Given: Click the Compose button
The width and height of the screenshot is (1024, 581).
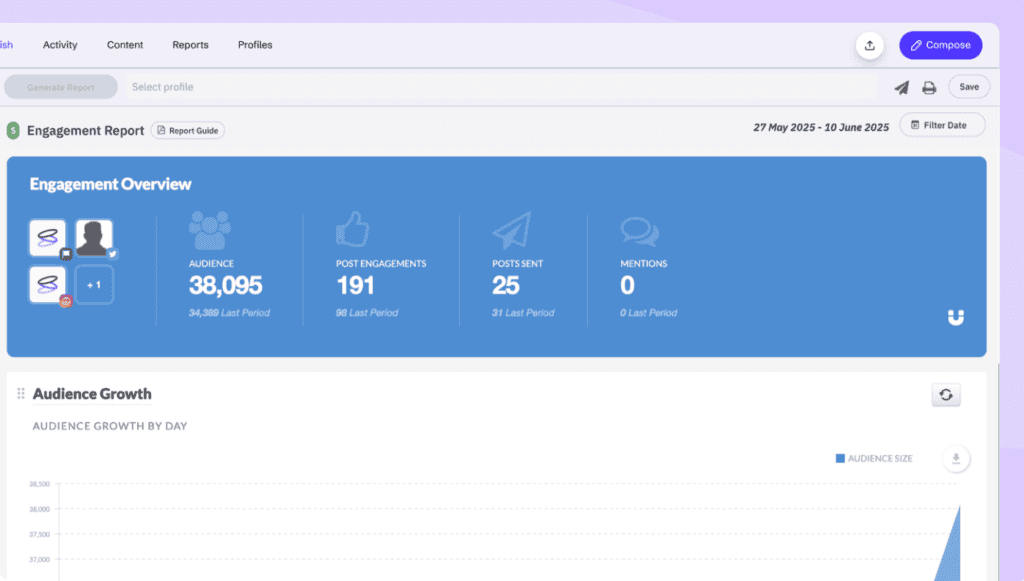Looking at the screenshot, I should pos(940,45).
